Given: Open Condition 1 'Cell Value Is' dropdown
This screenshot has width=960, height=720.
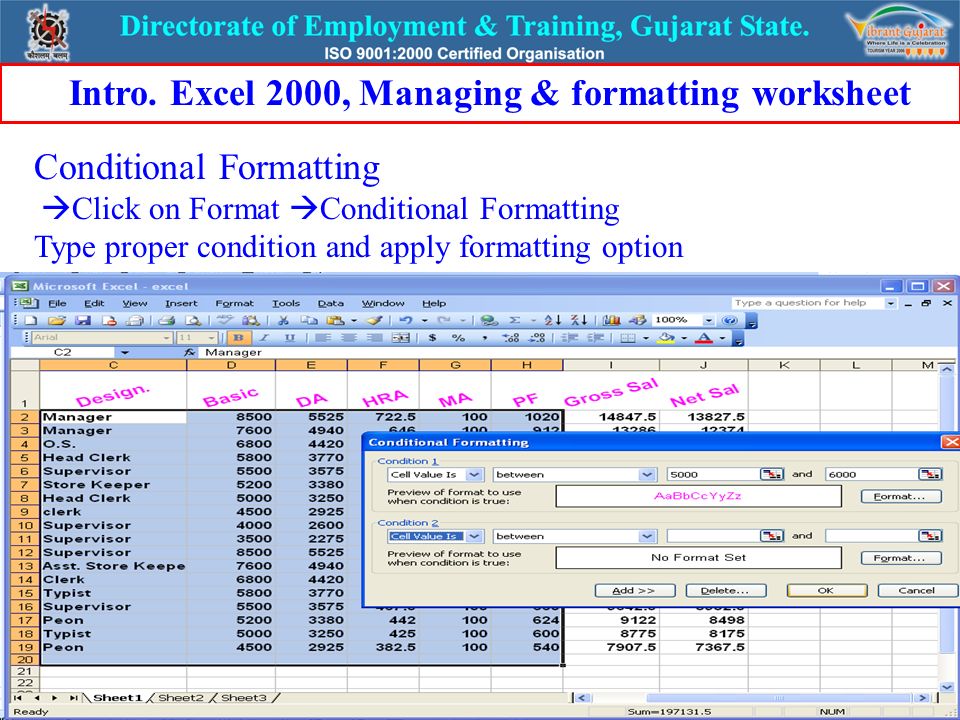Looking at the screenshot, I should click(474, 474).
